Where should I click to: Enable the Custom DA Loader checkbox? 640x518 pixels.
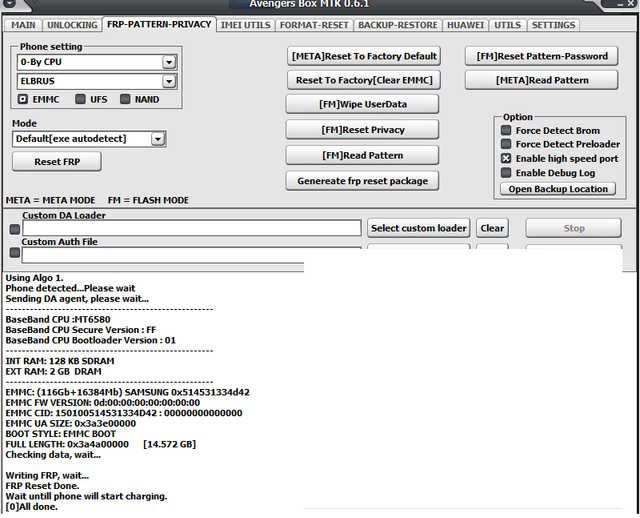pyautogui.click(x=15, y=229)
